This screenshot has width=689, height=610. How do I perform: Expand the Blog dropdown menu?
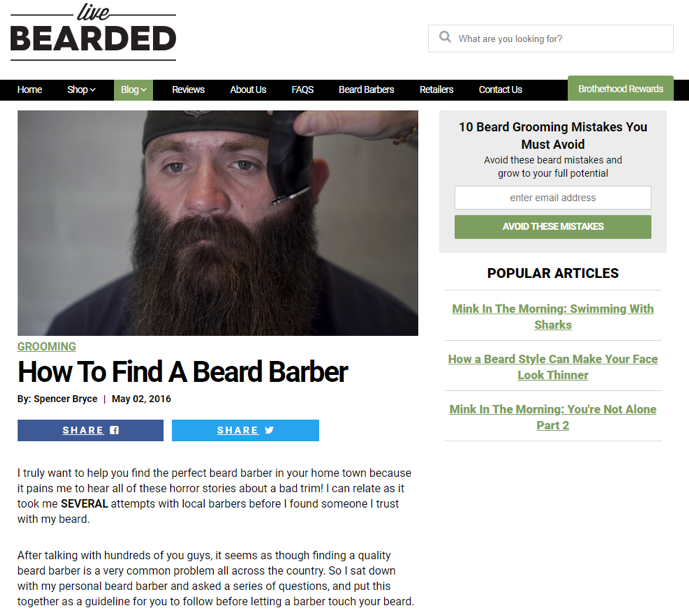[x=133, y=90]
